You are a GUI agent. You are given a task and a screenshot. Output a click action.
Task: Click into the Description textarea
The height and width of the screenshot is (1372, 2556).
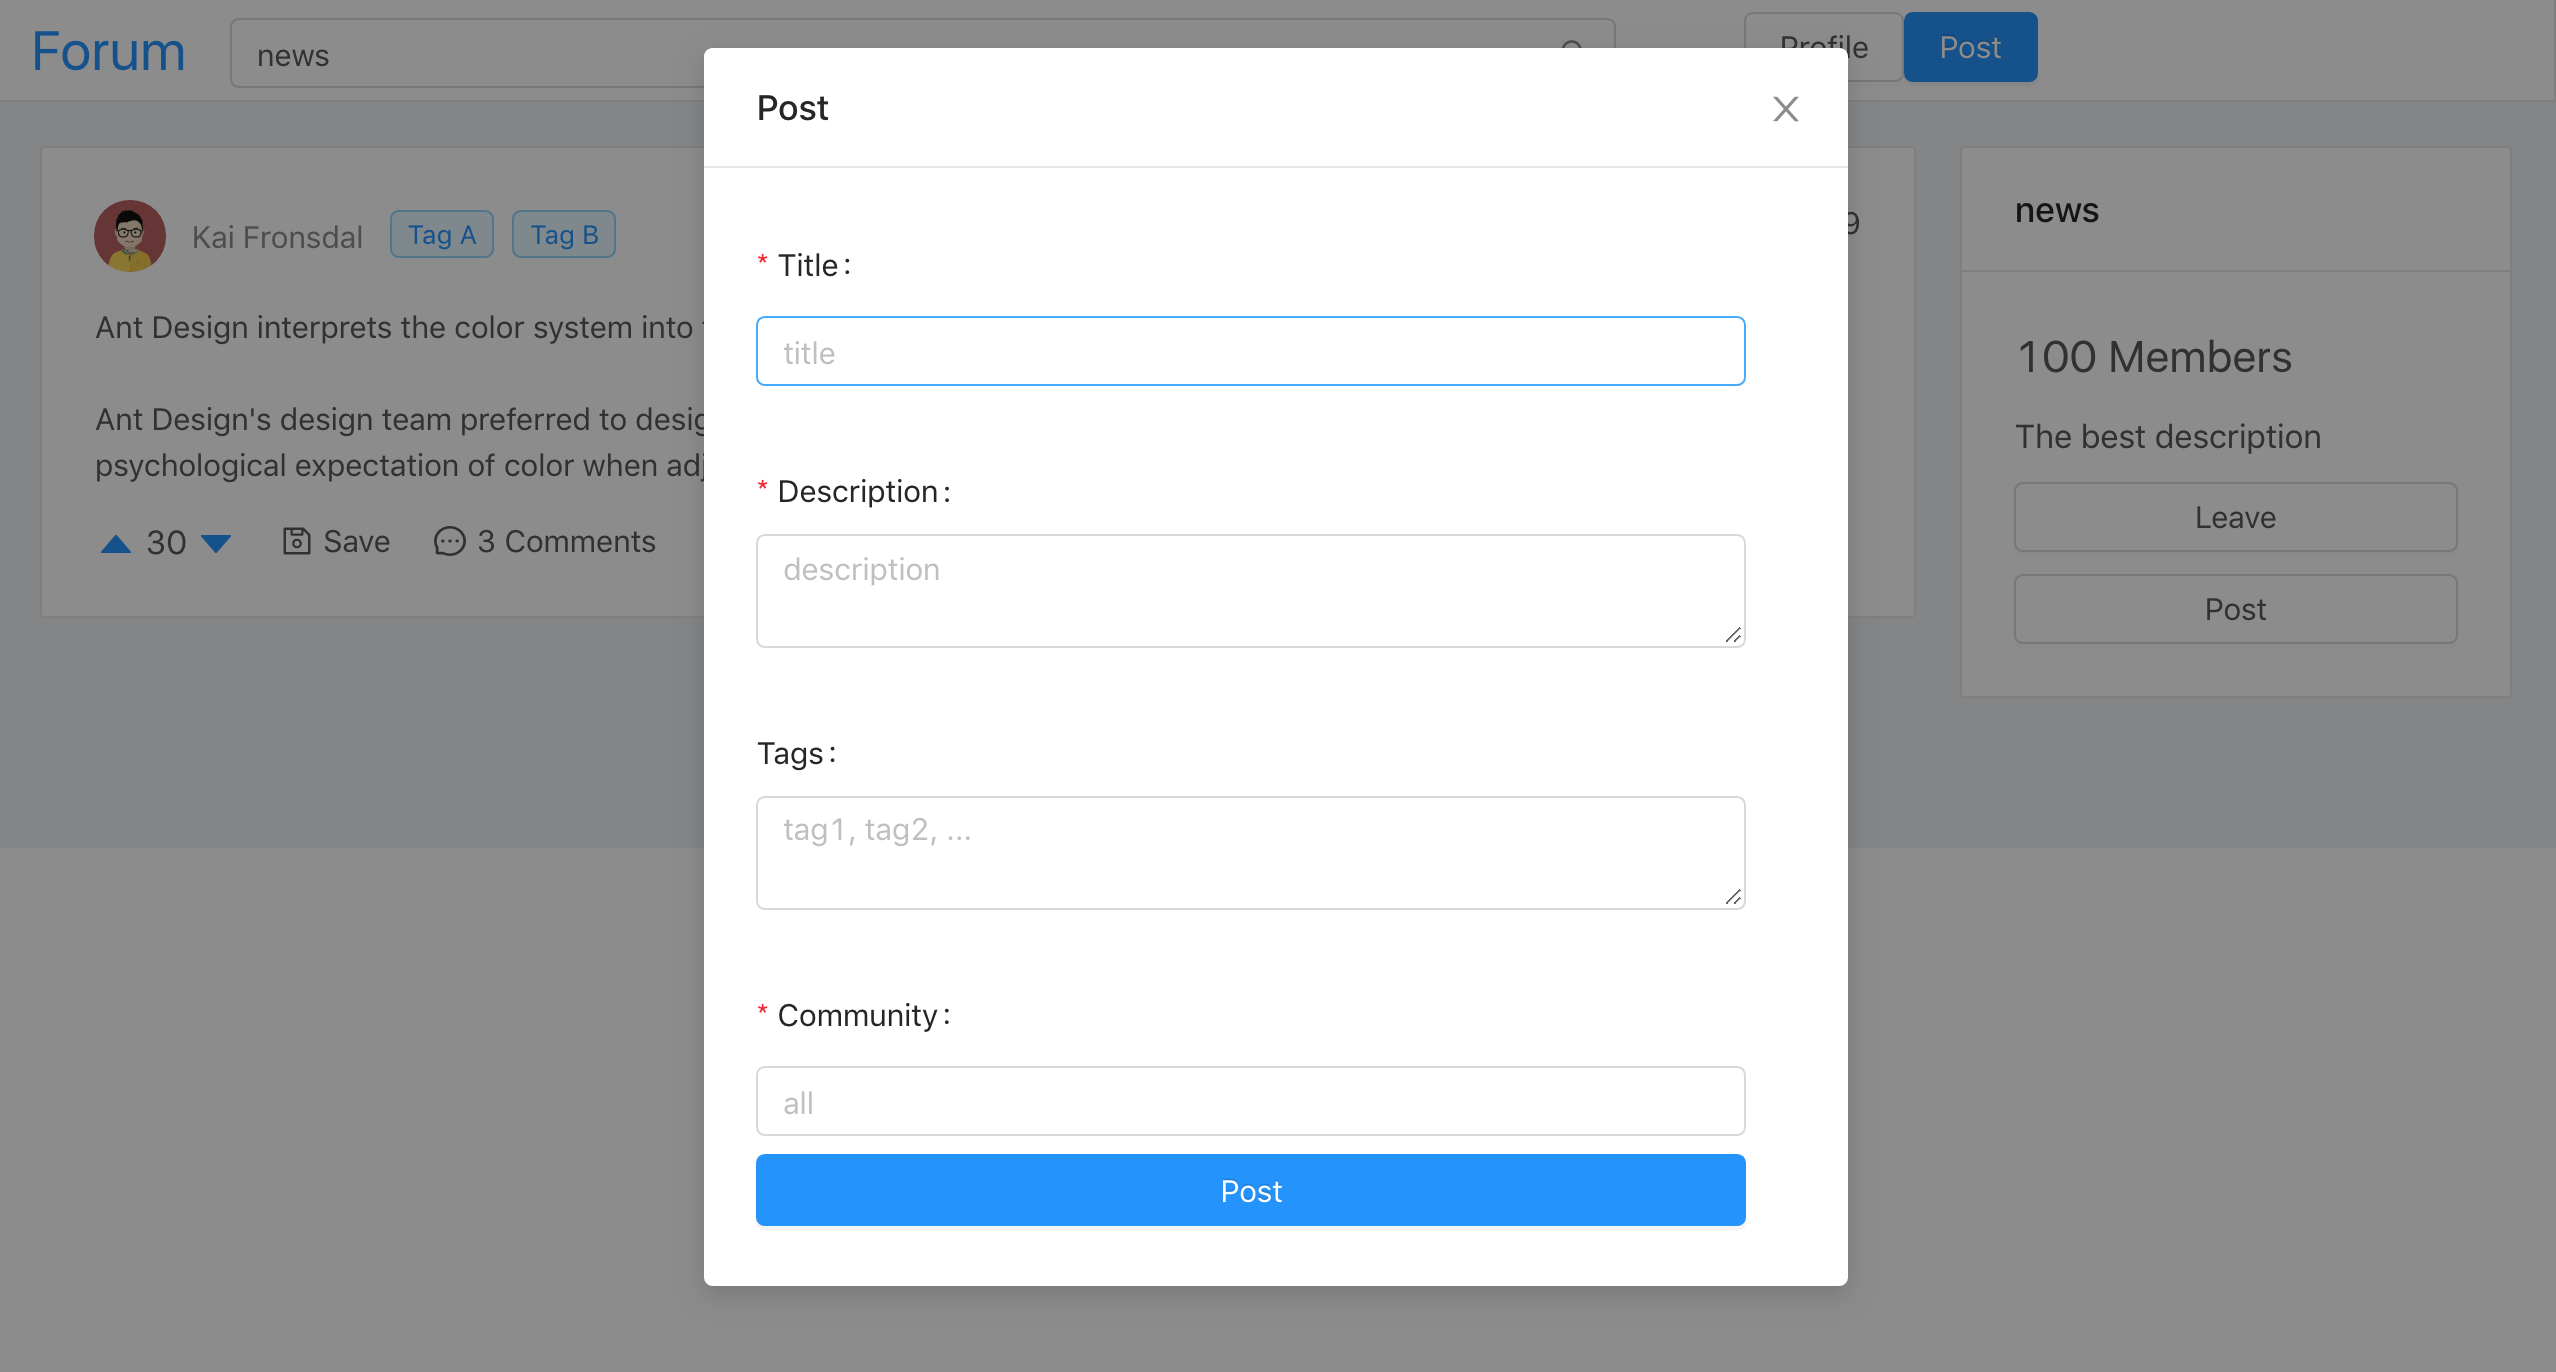point(1250,591)
